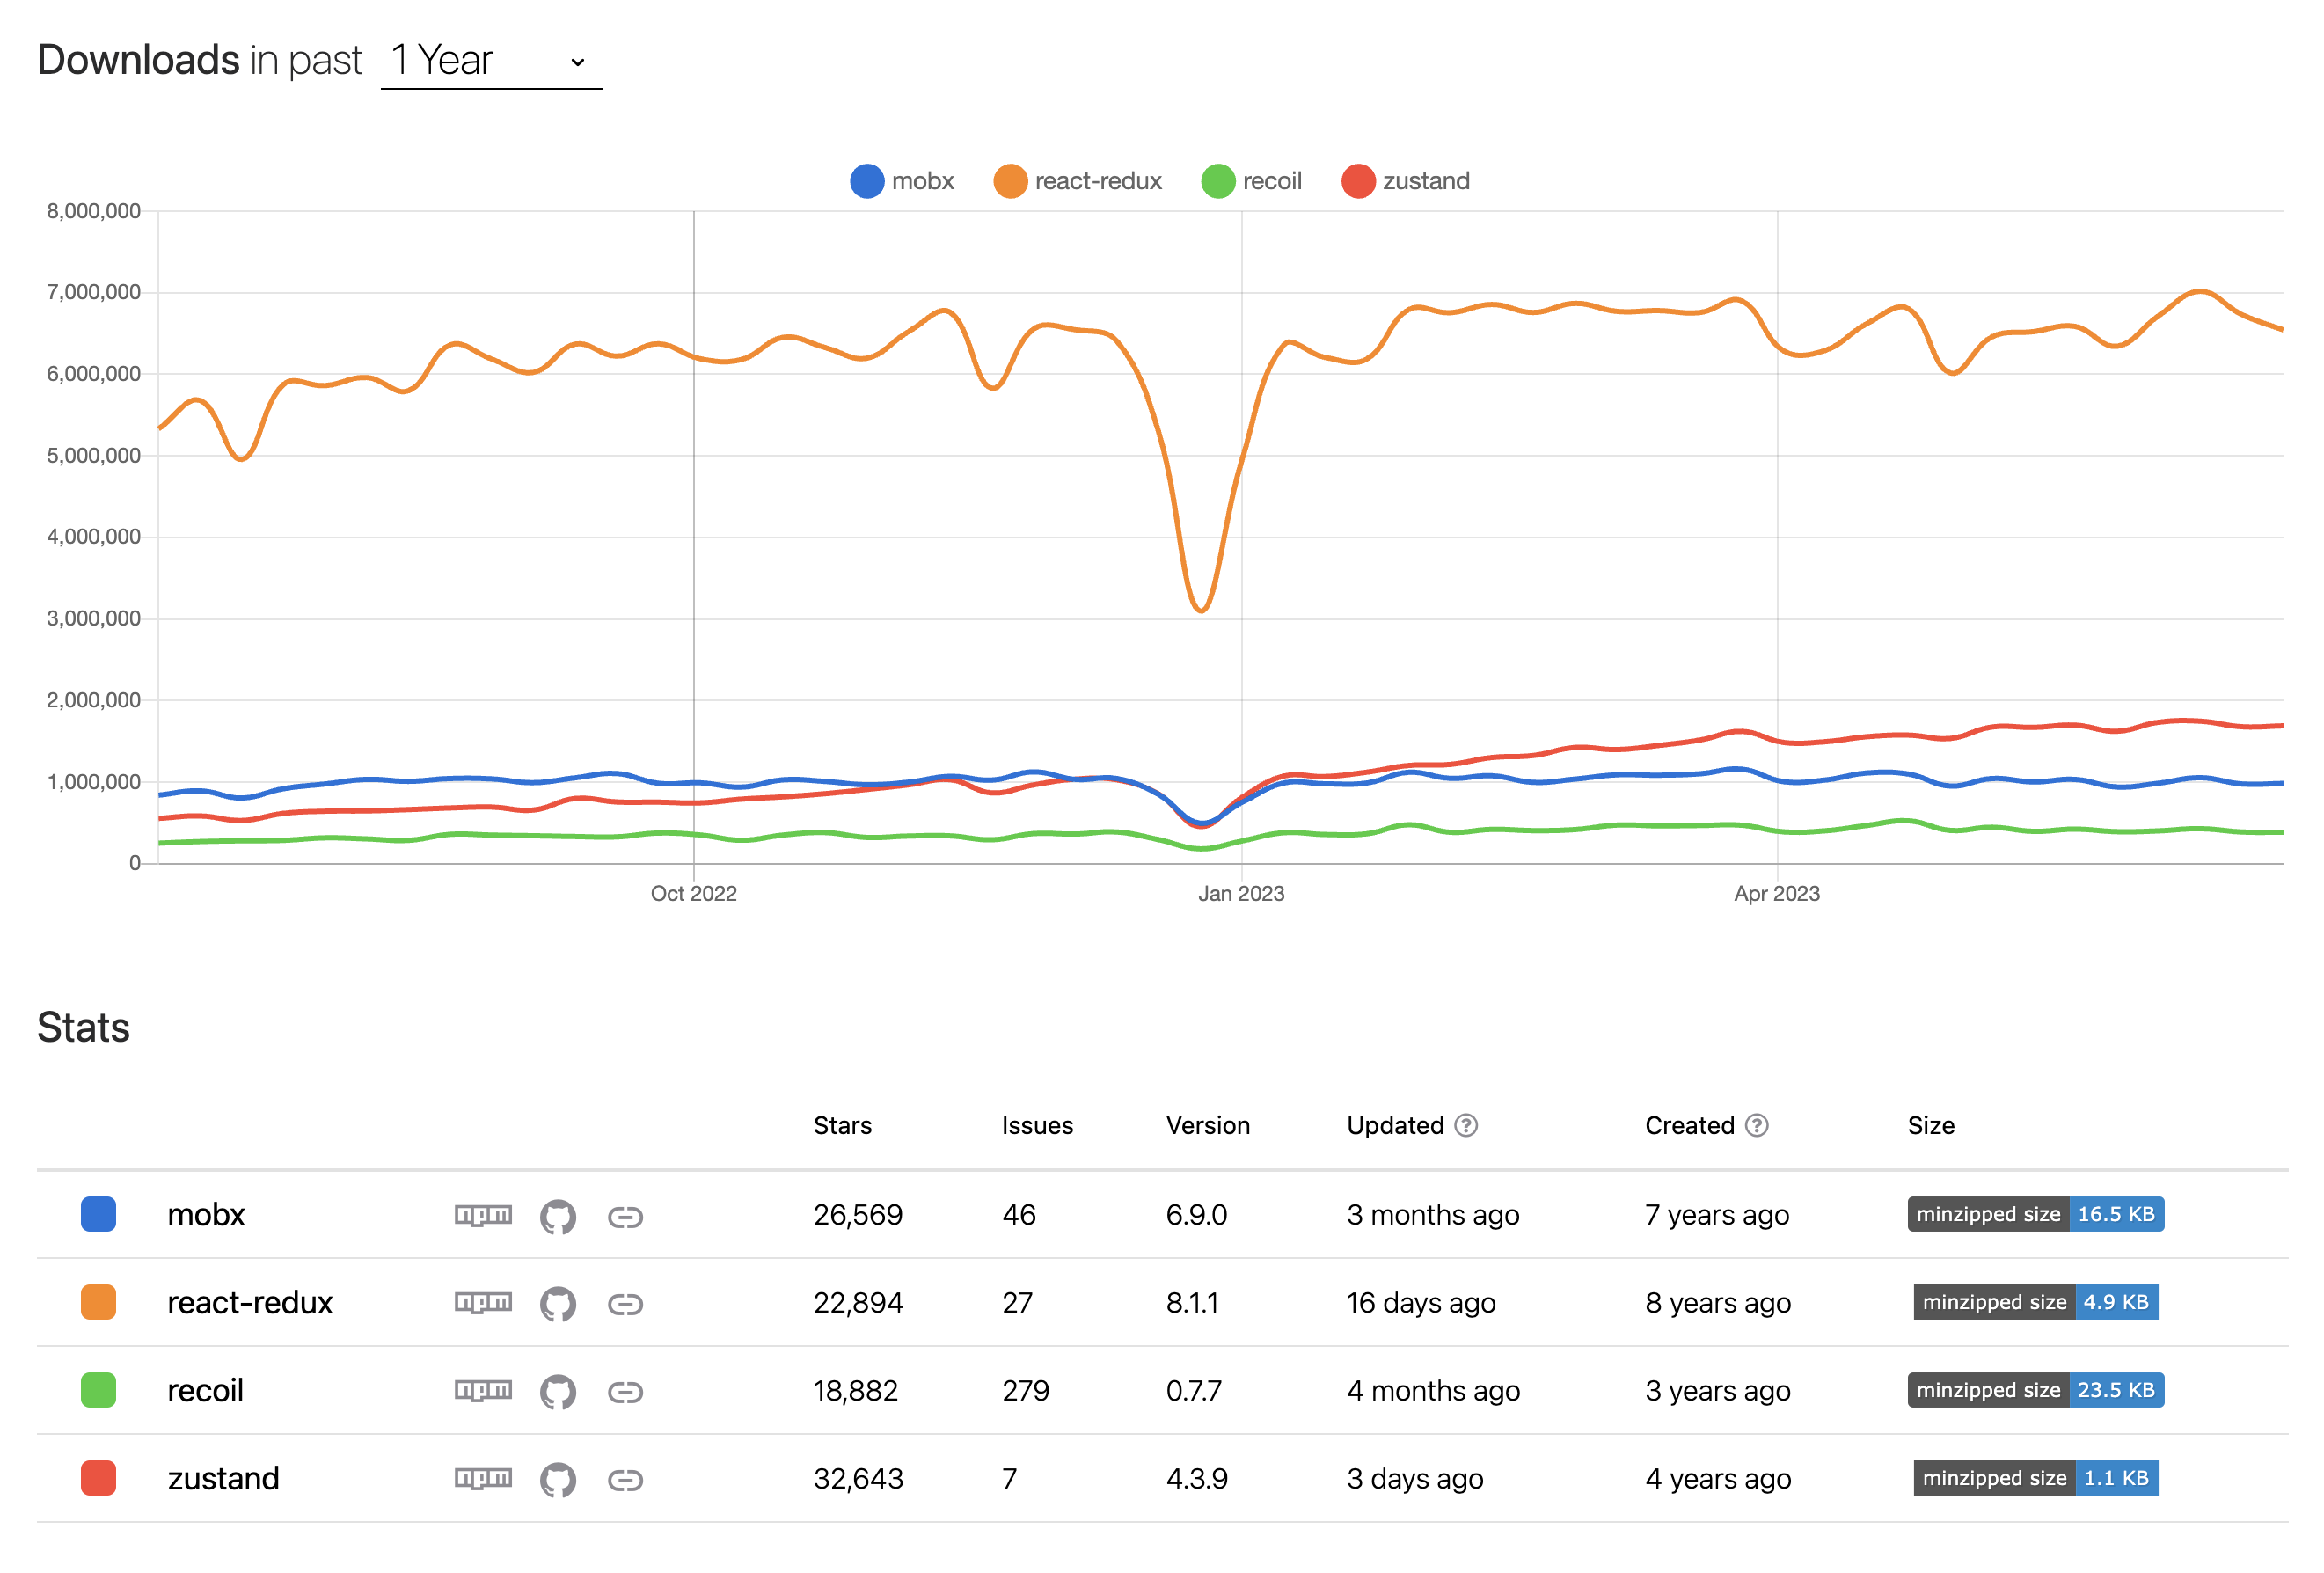Toggle mobx series in chart legend
This screenshot has height=1573, width=2324.
tap(902, 181)
